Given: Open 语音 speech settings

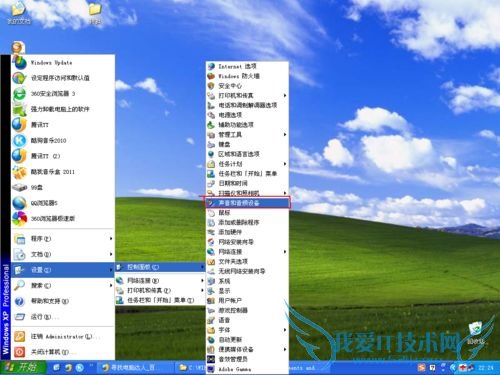Looking at the screenshot, I should (247, 320).
